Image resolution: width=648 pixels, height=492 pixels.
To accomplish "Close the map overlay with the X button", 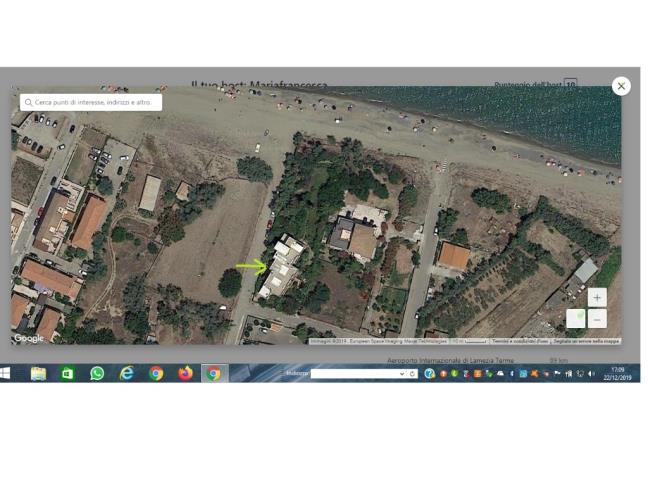I will (x=621, y=86).
